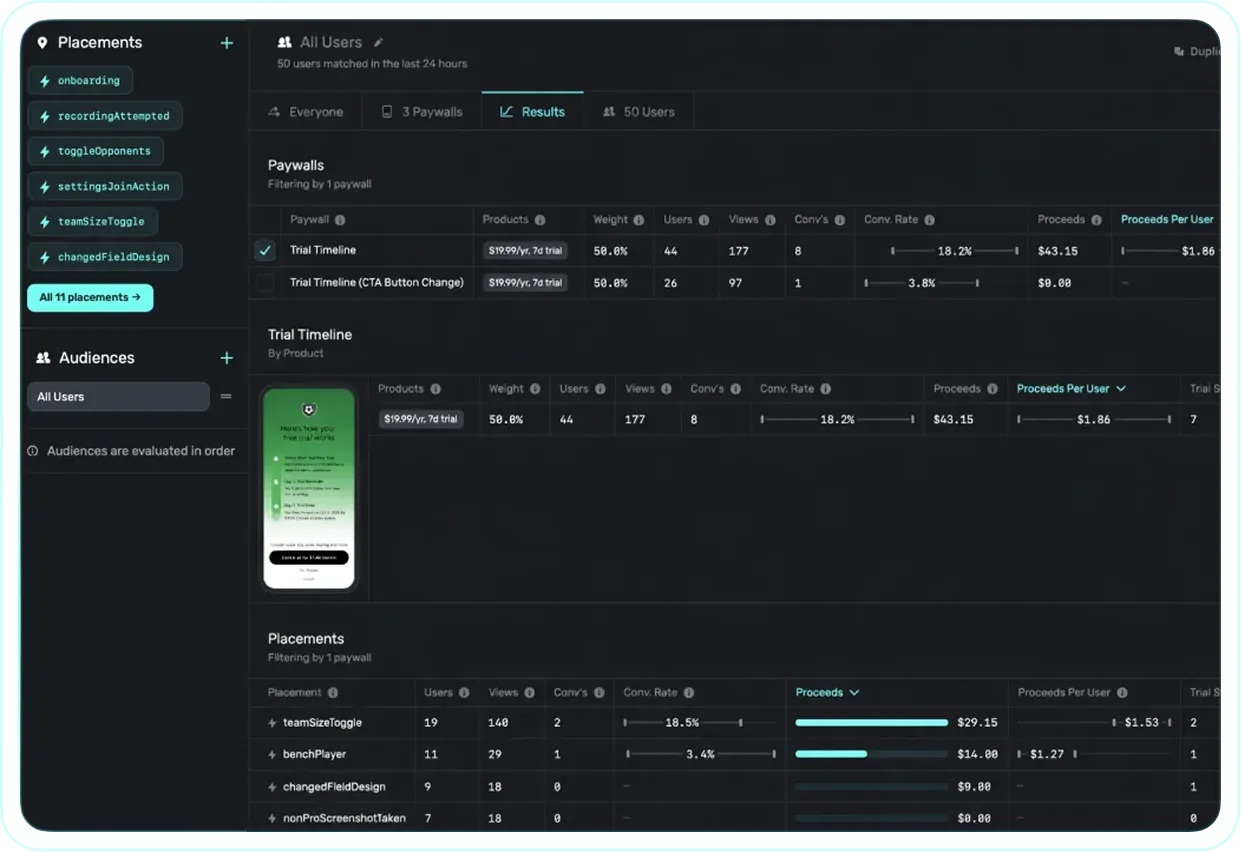Click the pencil edit icon beside All Users
Image resolution: width=1241 pixels, height=852 pixels.
(378, 42)
